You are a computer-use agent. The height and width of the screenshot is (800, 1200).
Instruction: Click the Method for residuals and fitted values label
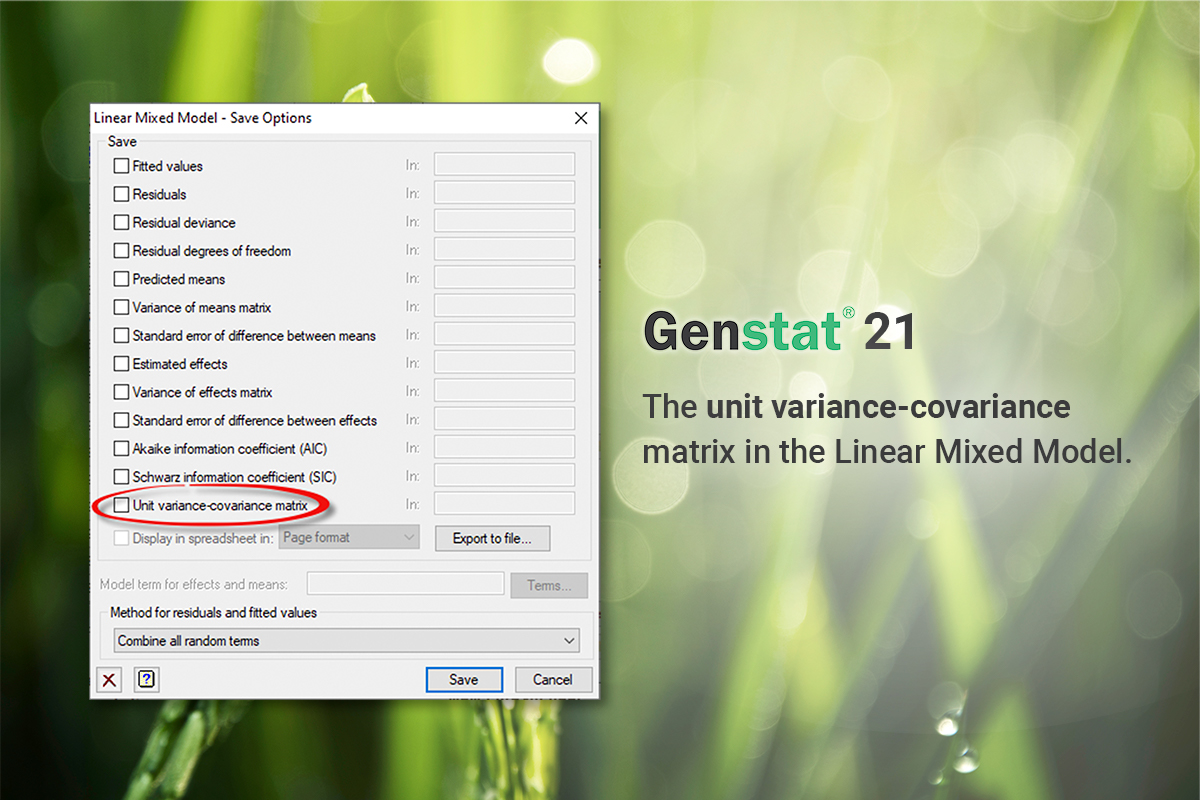click(214, 613)
